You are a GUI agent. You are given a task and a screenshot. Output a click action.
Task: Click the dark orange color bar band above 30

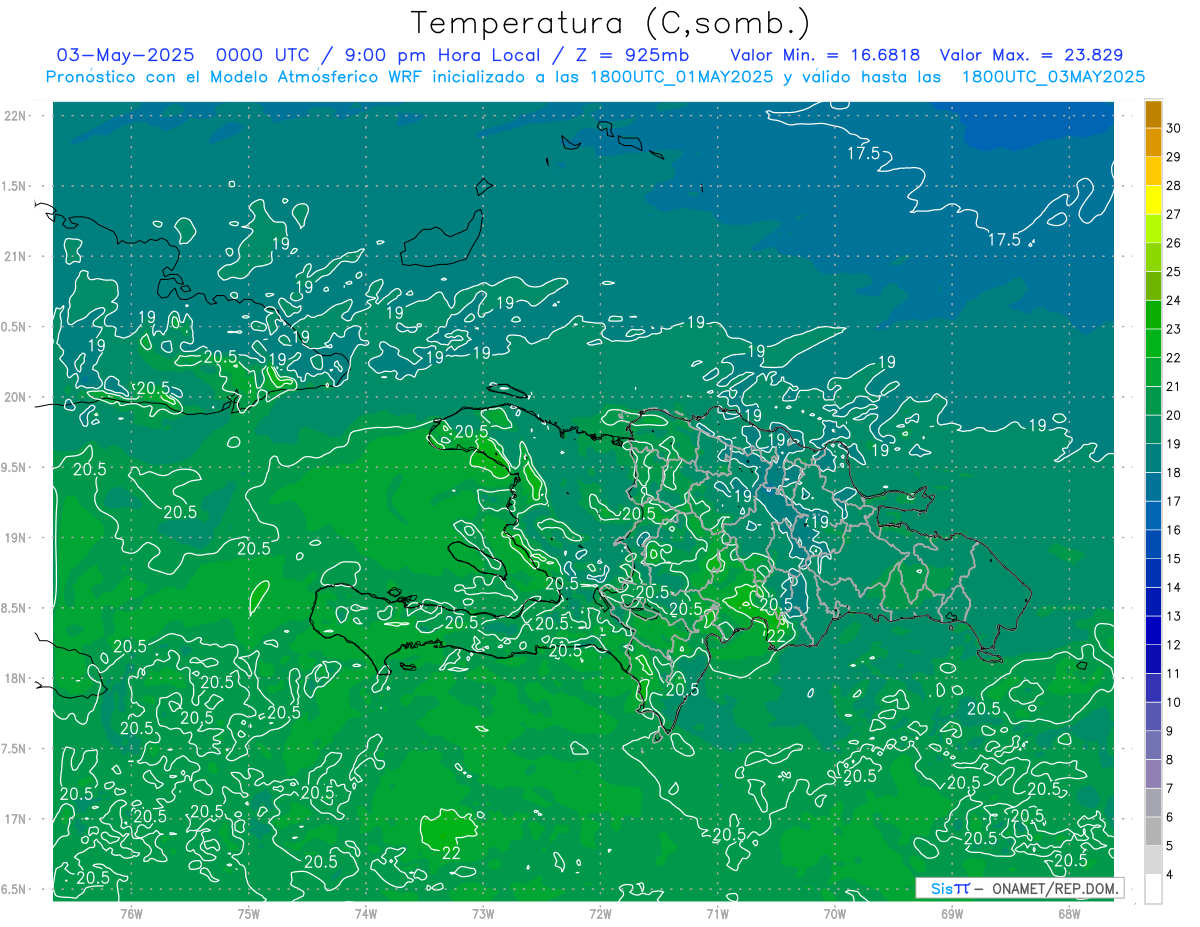pyautogui.click(x=1153, y=114)
